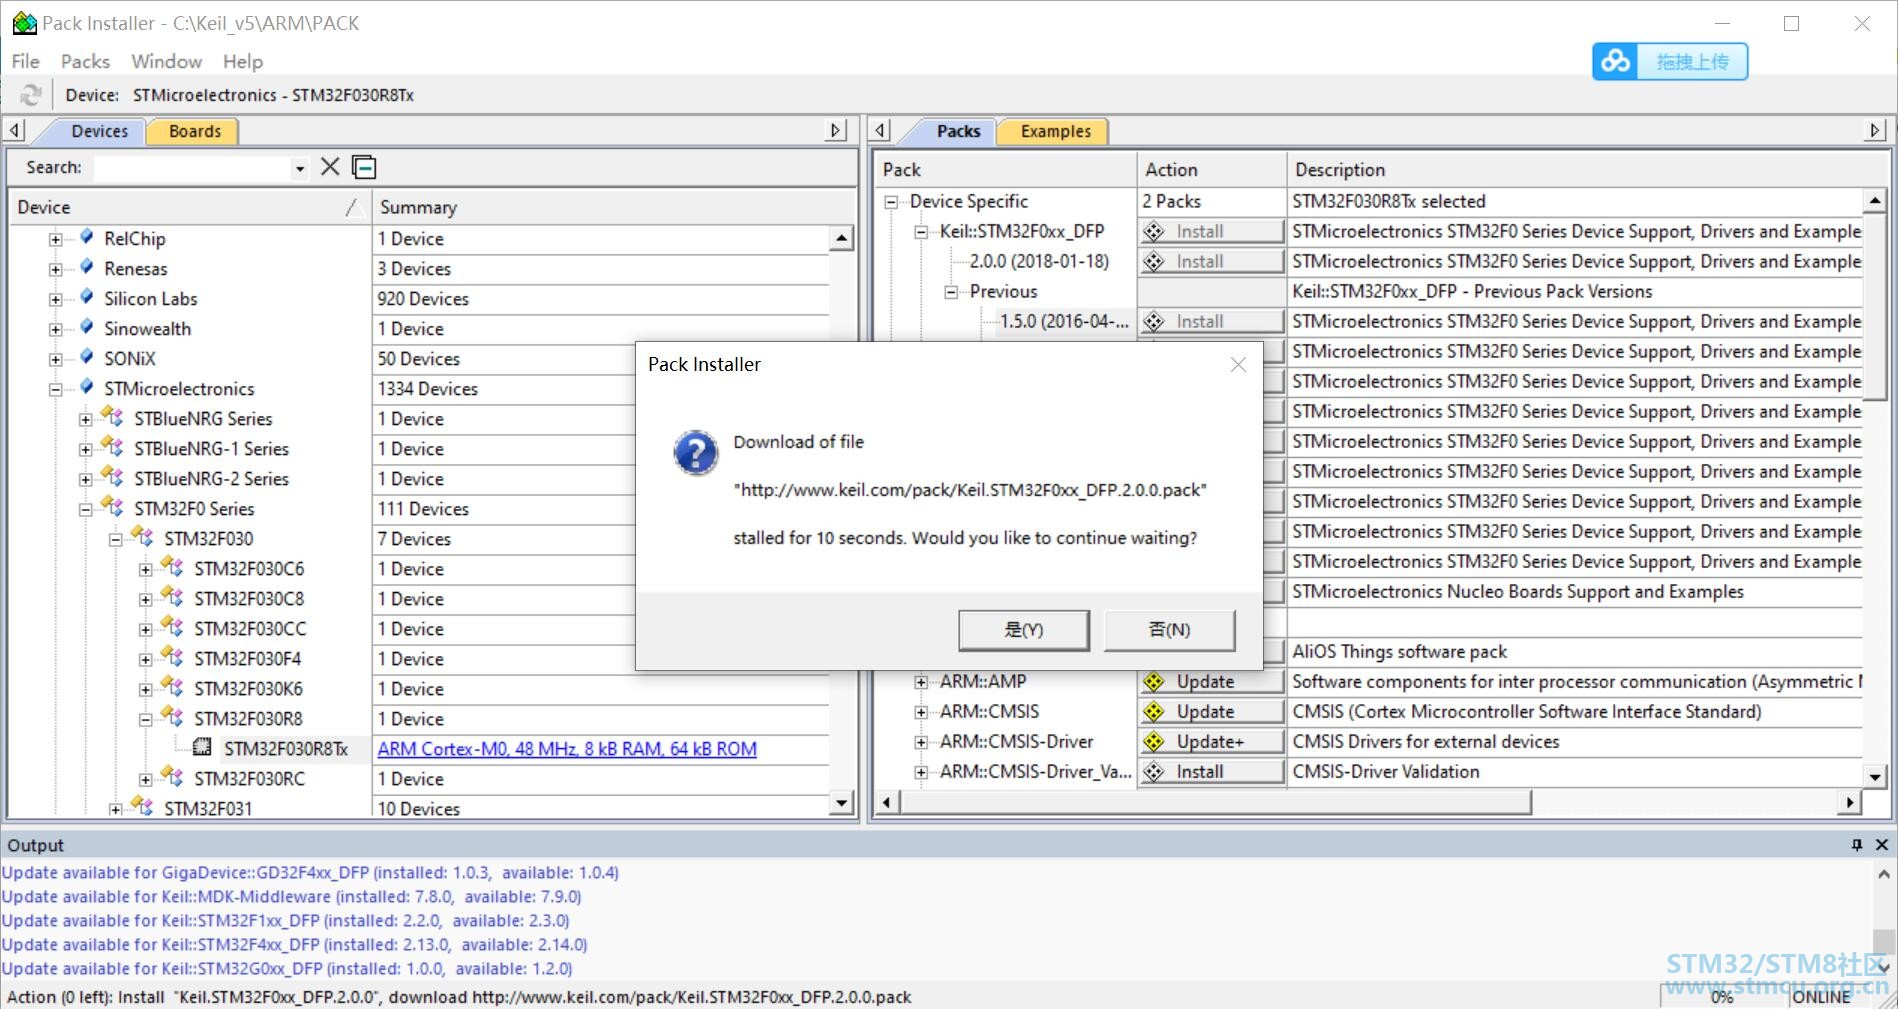The width and height of the screenshot is (1898, 1009).
Task: Click the Silicon Labs vendor icon
Action: [x=87, y=298]
